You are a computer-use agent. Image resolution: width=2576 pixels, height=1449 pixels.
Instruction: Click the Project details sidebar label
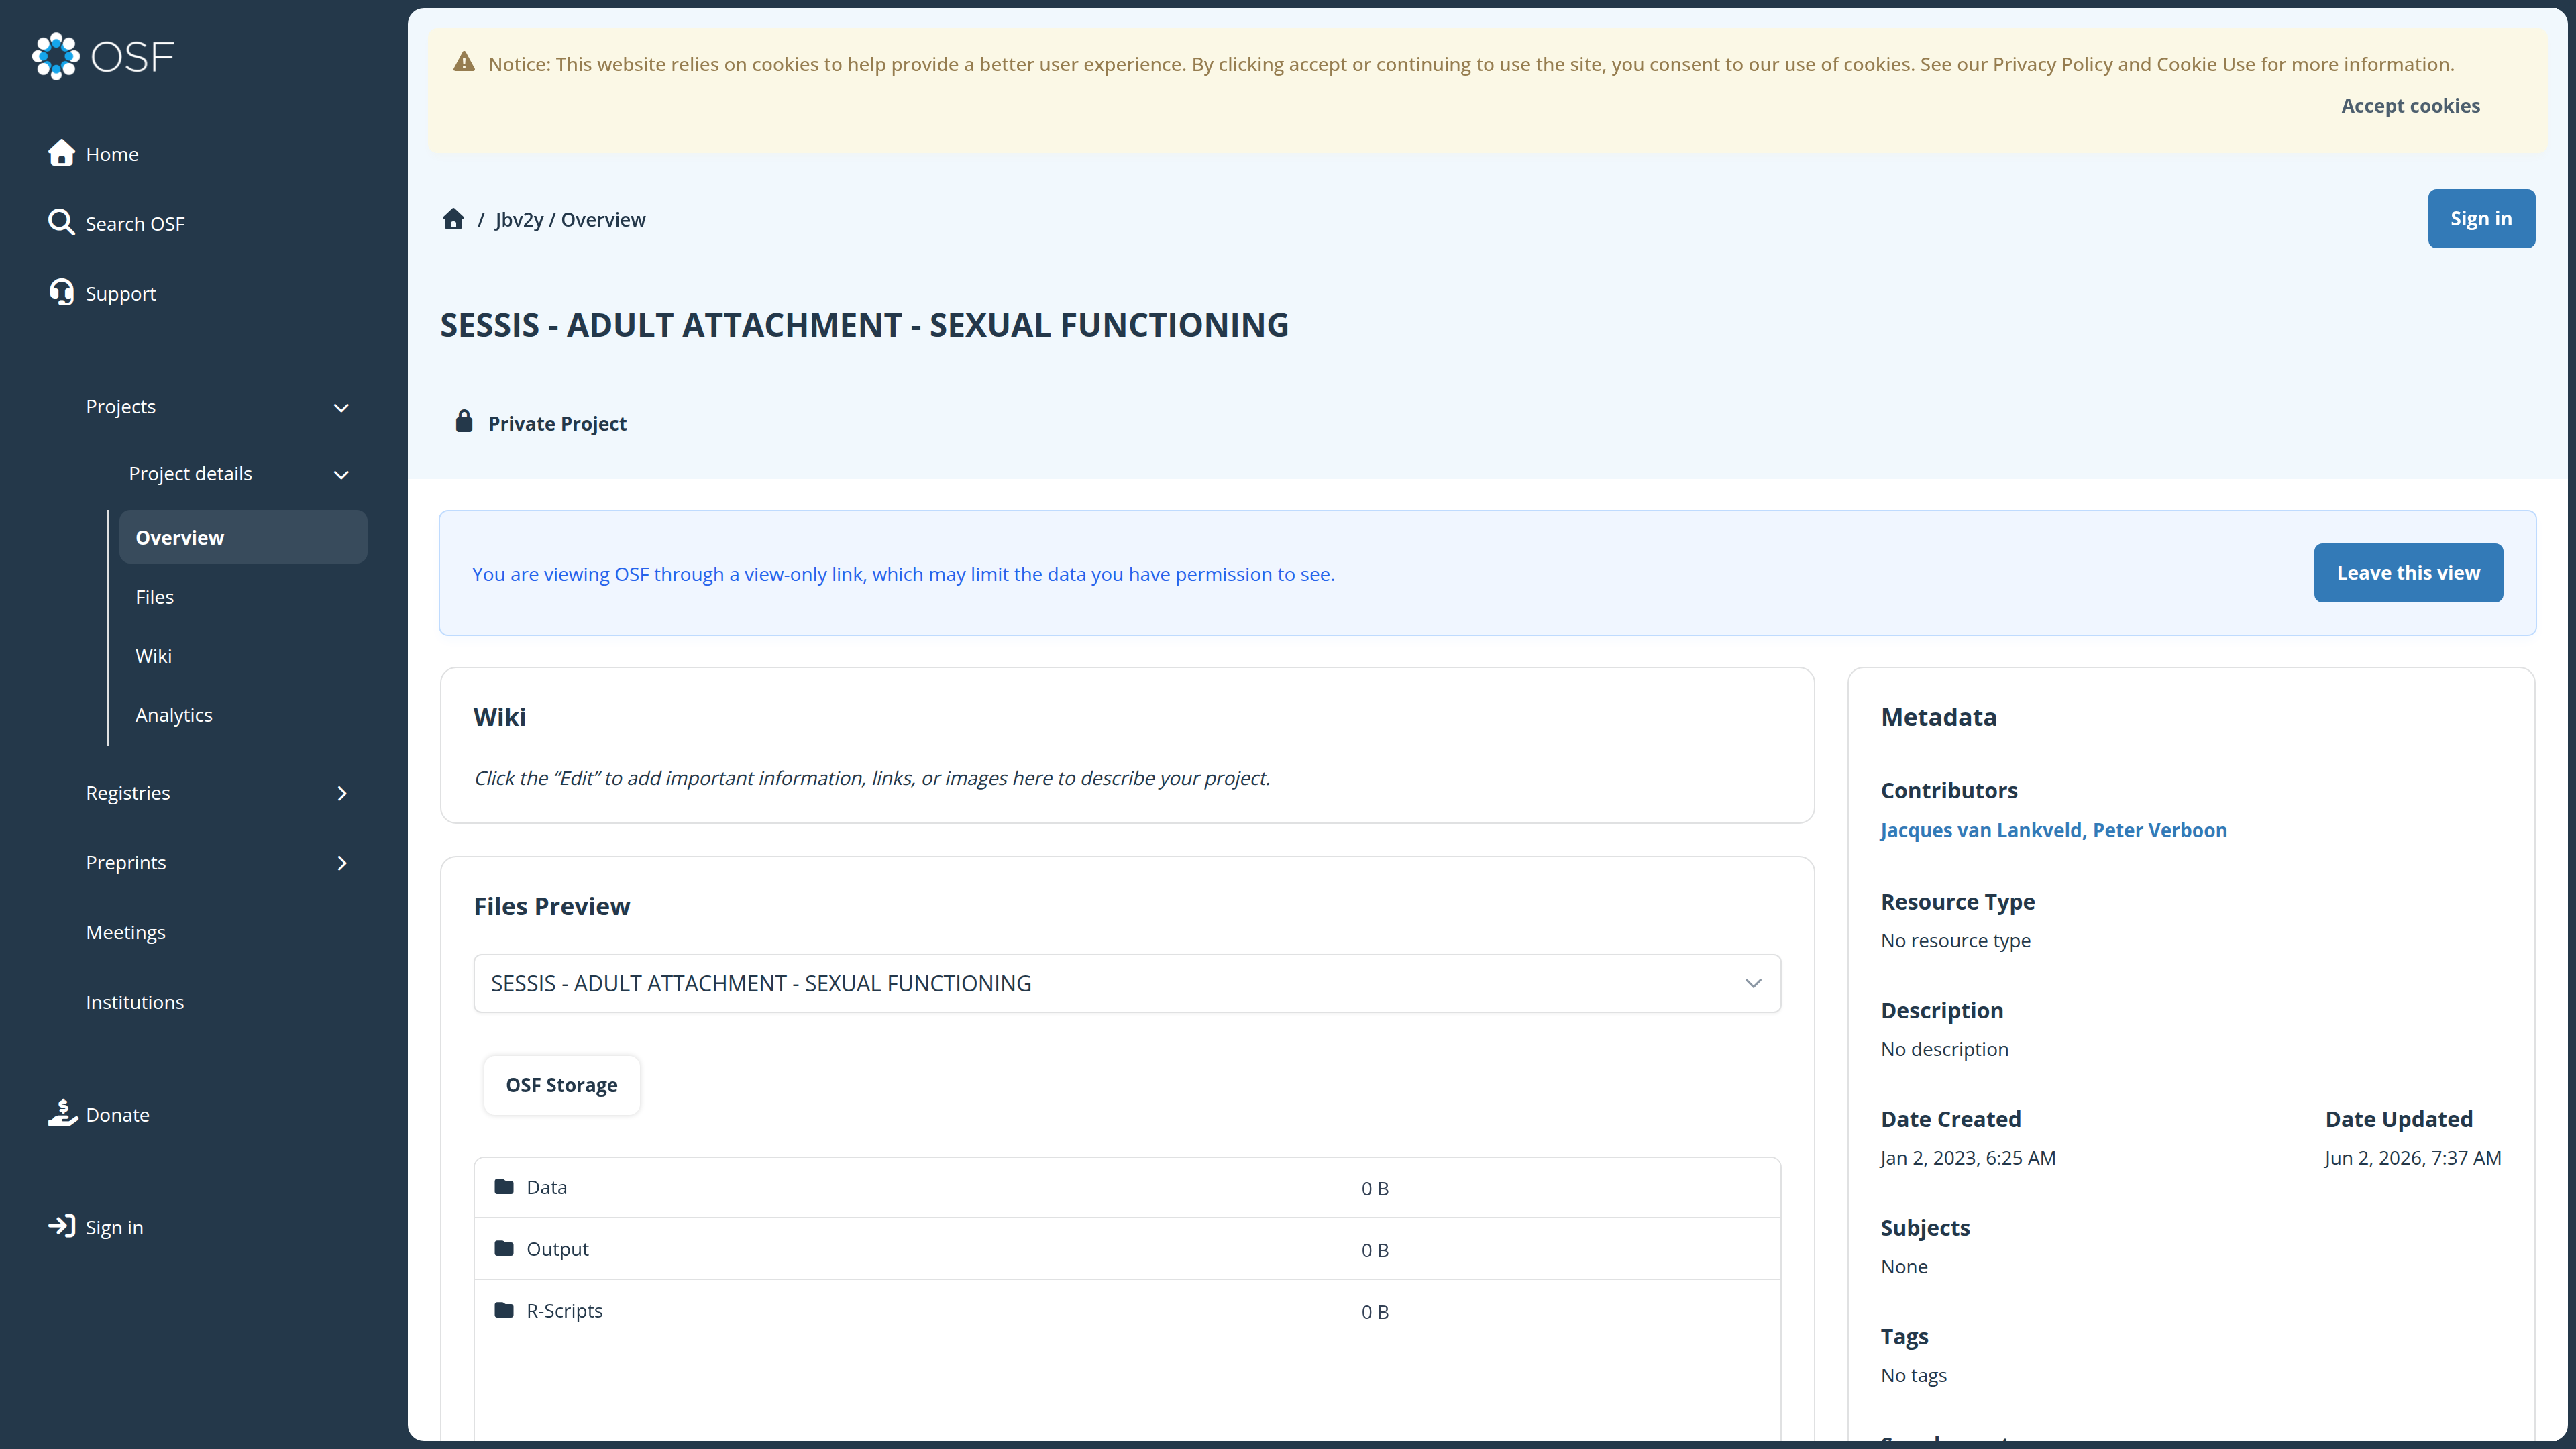tap(190, 473)
